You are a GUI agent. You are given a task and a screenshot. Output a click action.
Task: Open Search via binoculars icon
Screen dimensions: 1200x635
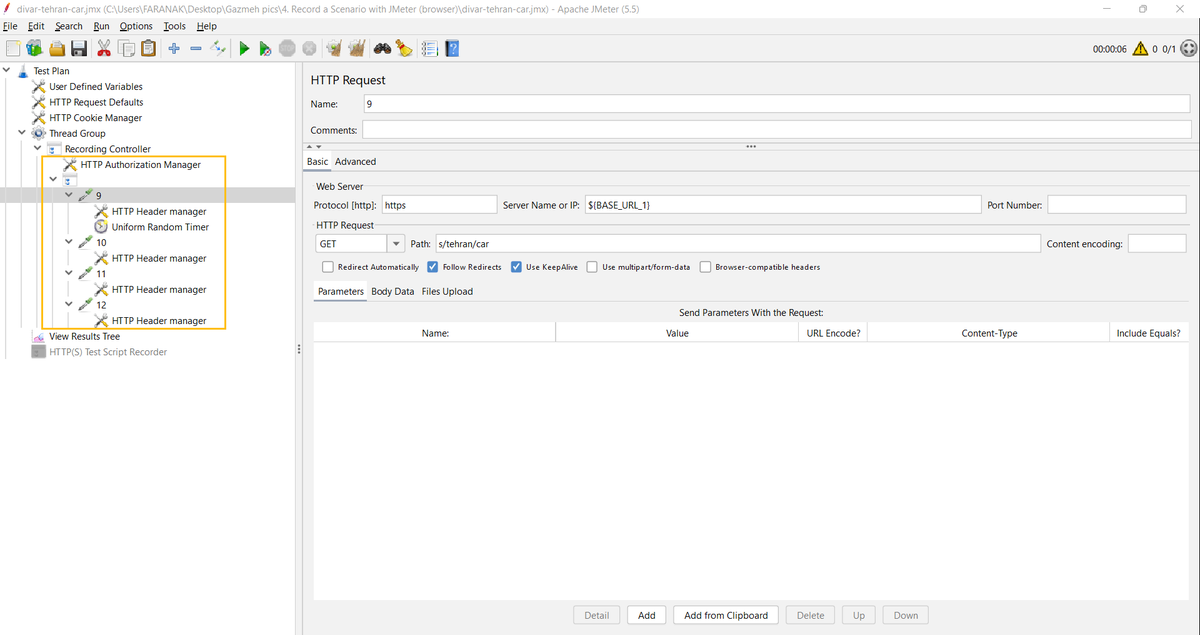point(382,48)
